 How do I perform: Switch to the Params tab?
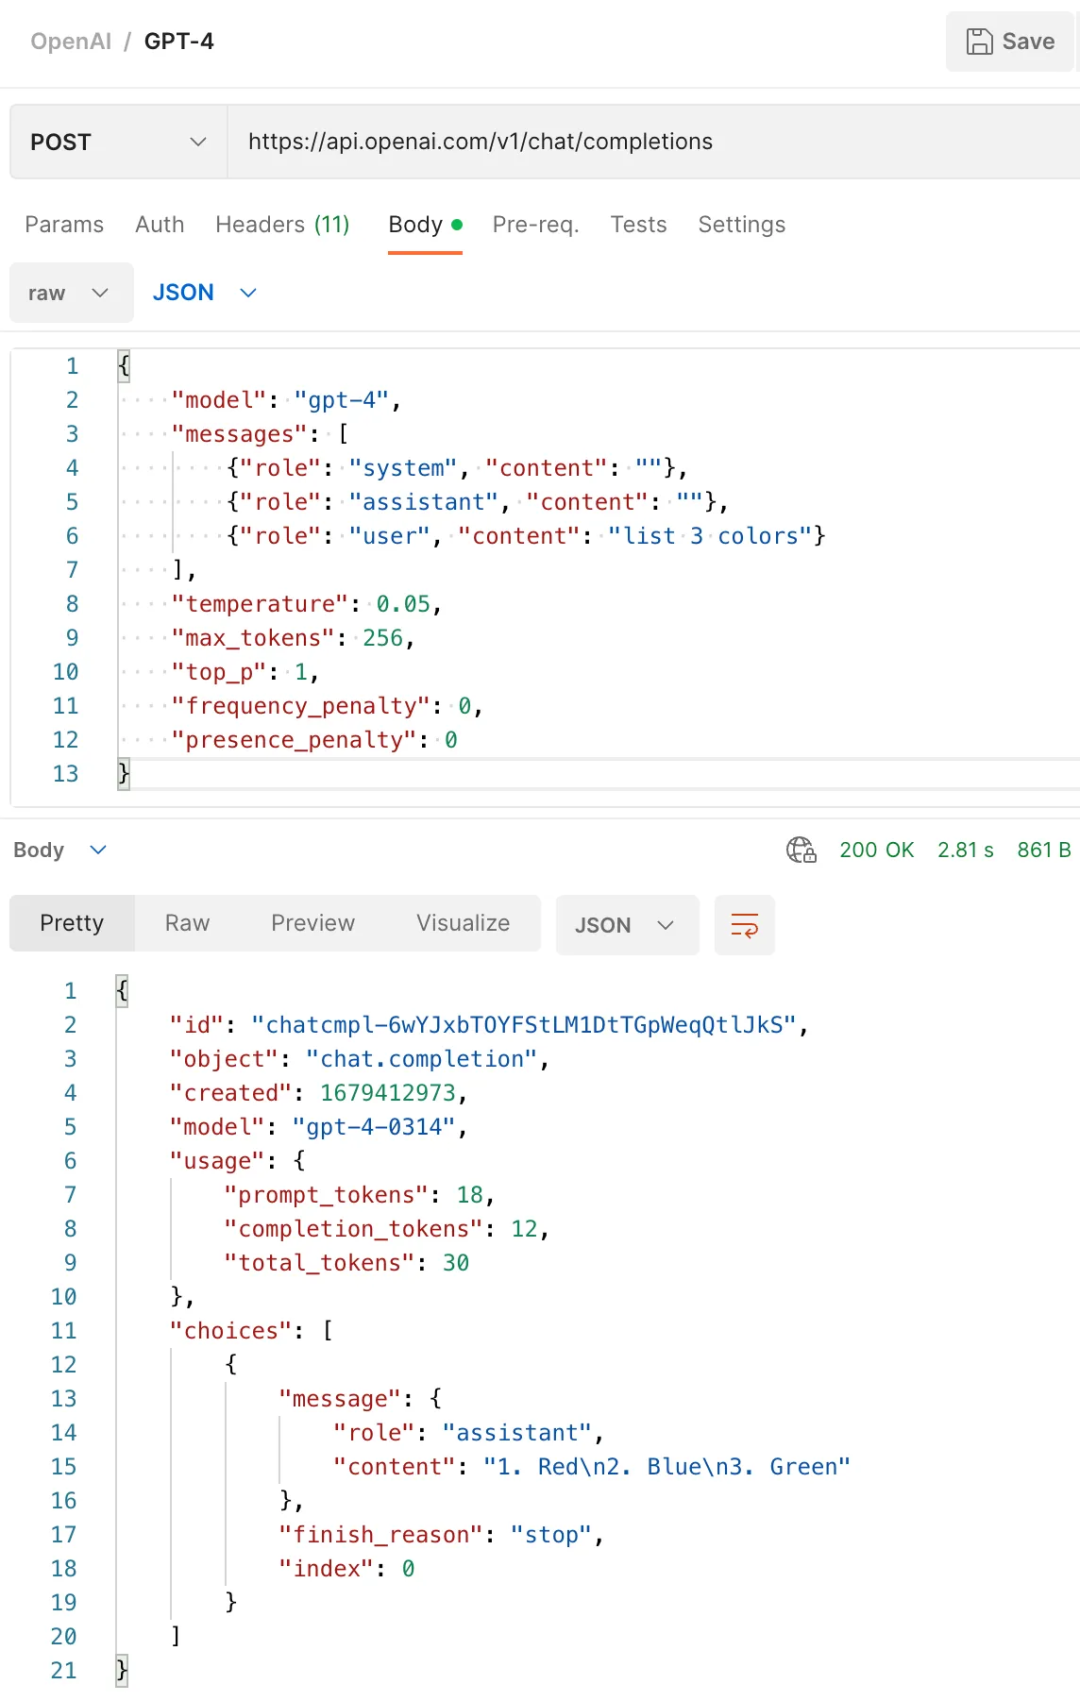(64, 225)
